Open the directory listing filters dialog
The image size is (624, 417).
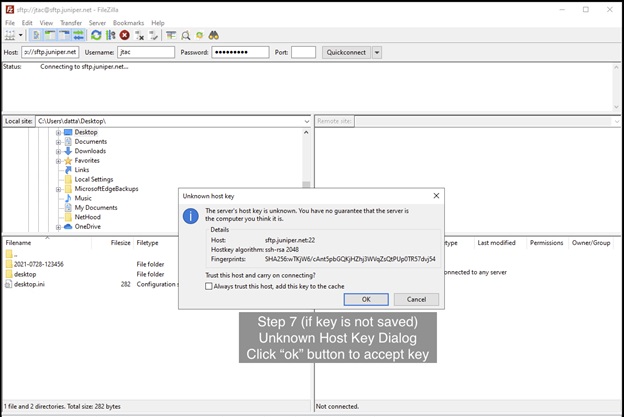click(x=171, y=35)
